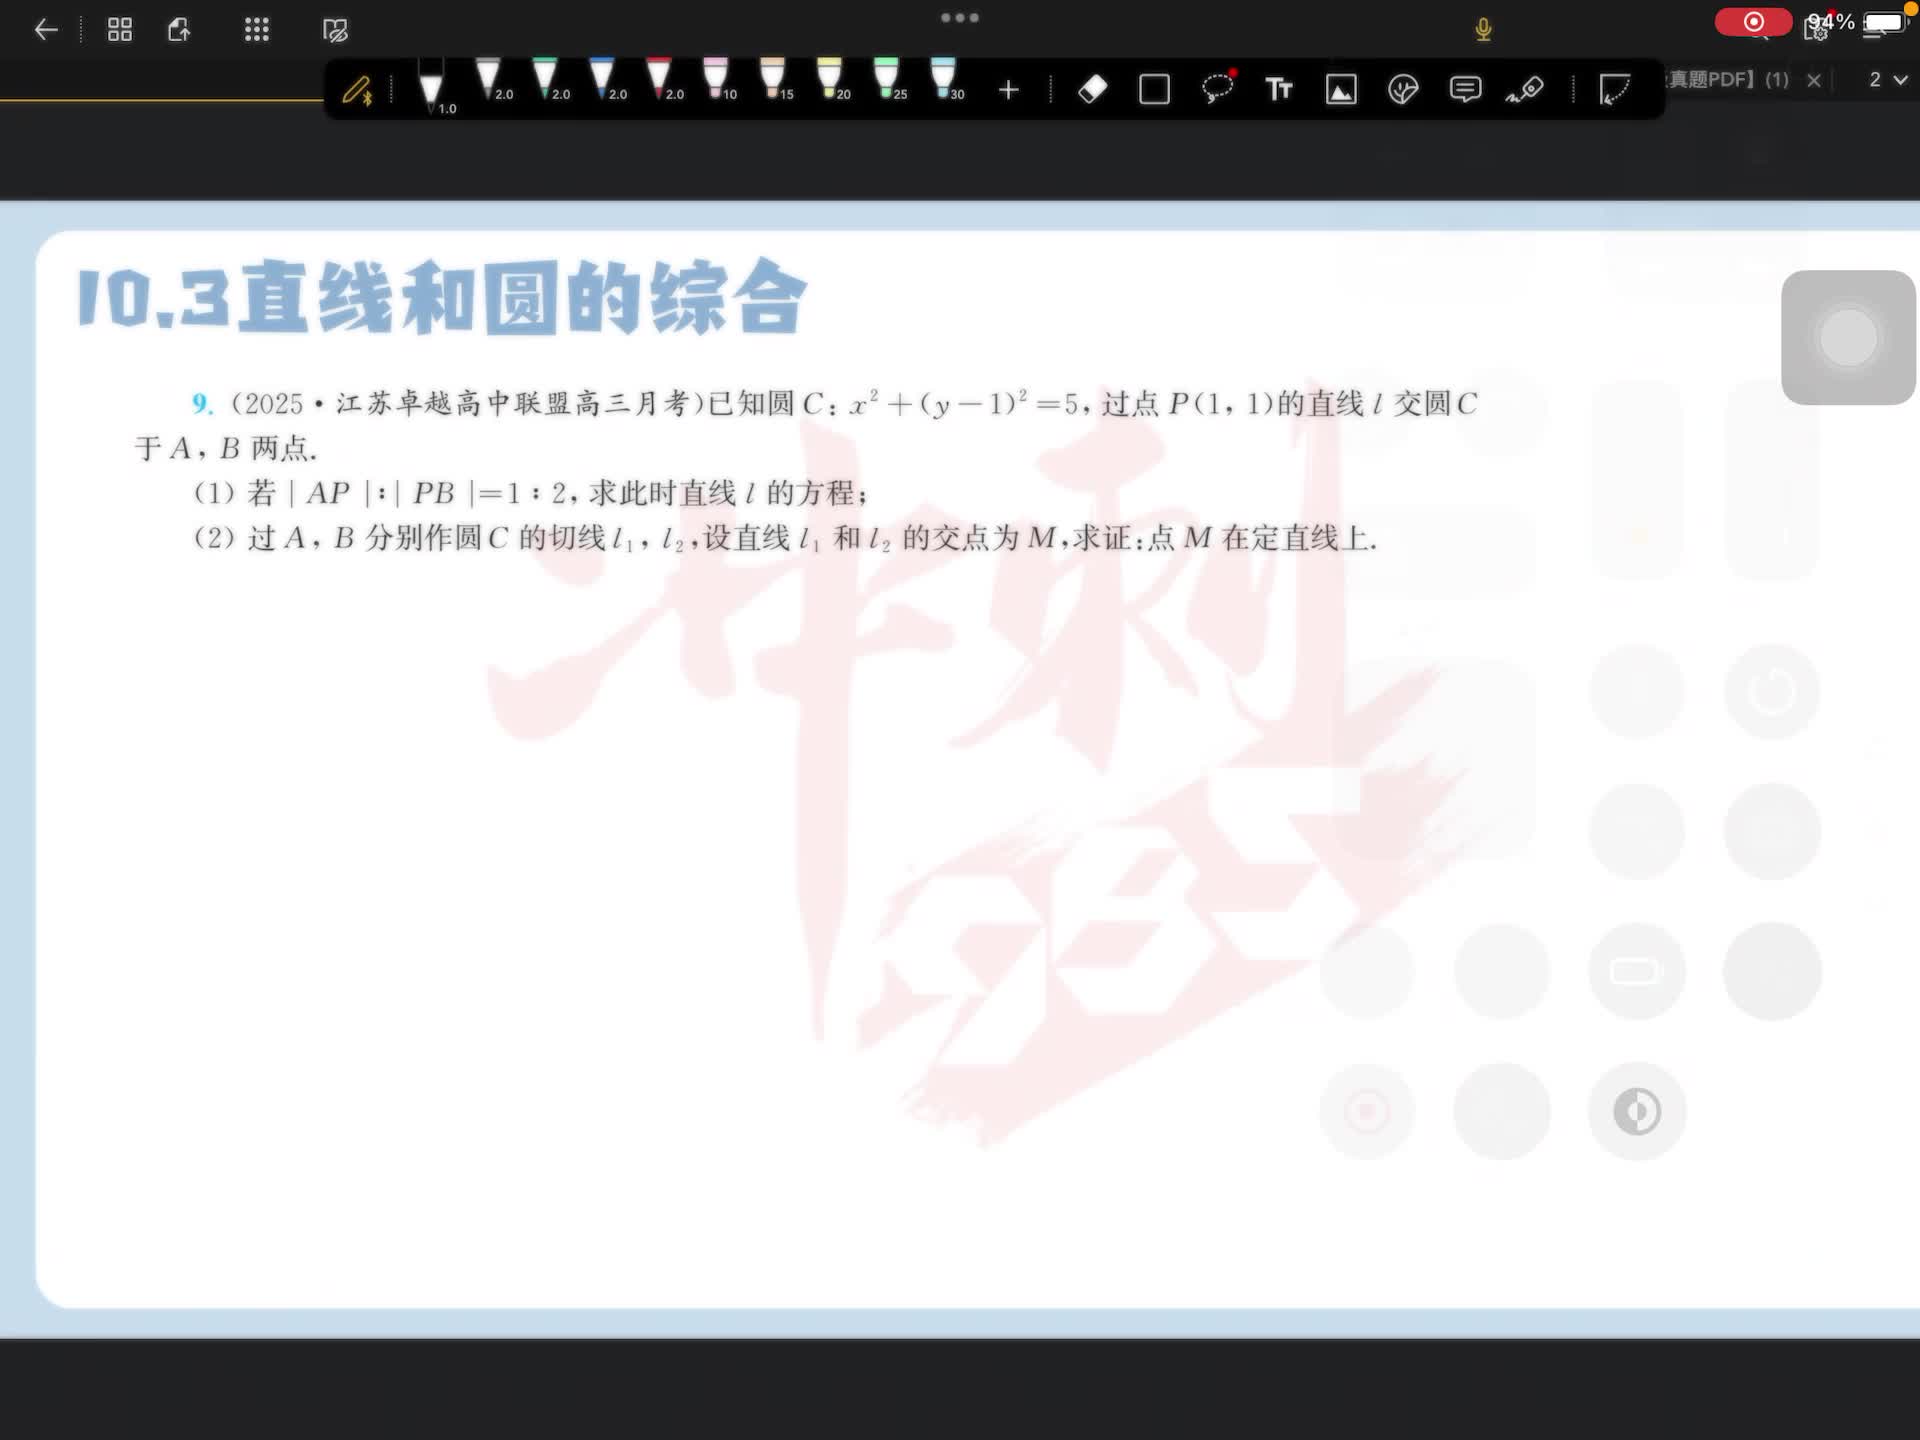This screenshot has width=1920, height=1440.
Task: Open the sticker tool
Action: click(1403, 90)
